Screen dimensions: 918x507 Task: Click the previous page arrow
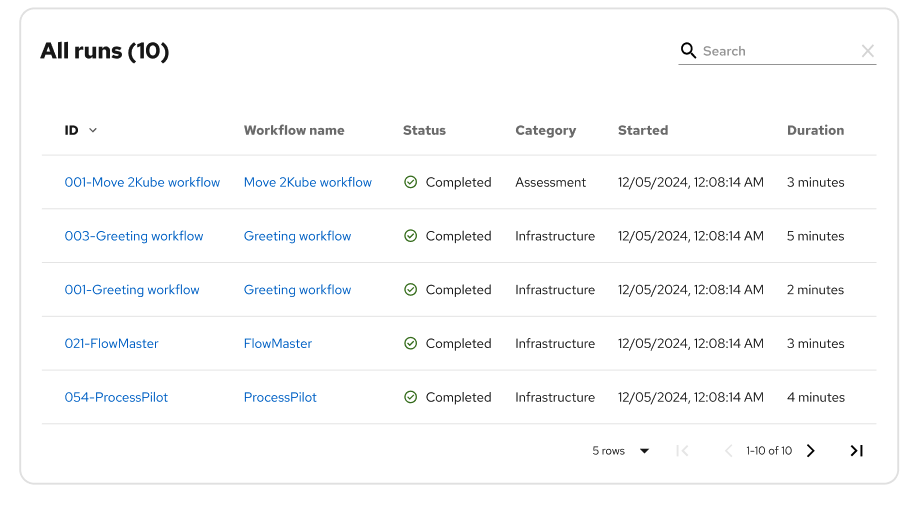pyautogui.click(x=728, y=451)
